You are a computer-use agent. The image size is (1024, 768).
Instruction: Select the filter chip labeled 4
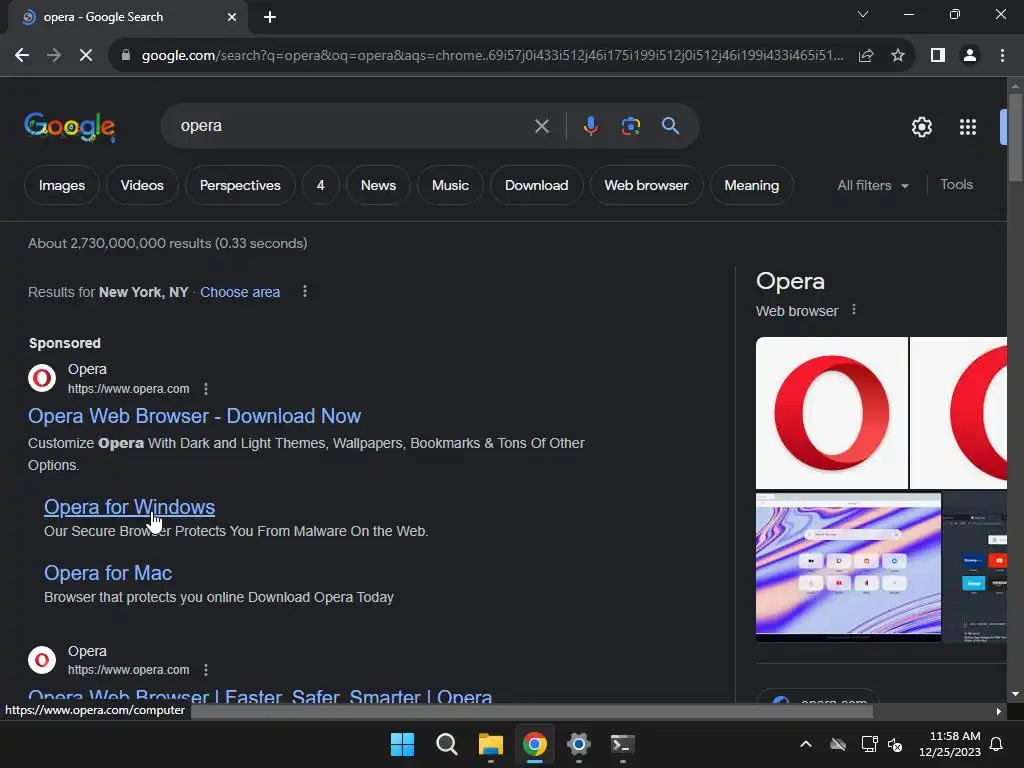click(x=320, y=185)
